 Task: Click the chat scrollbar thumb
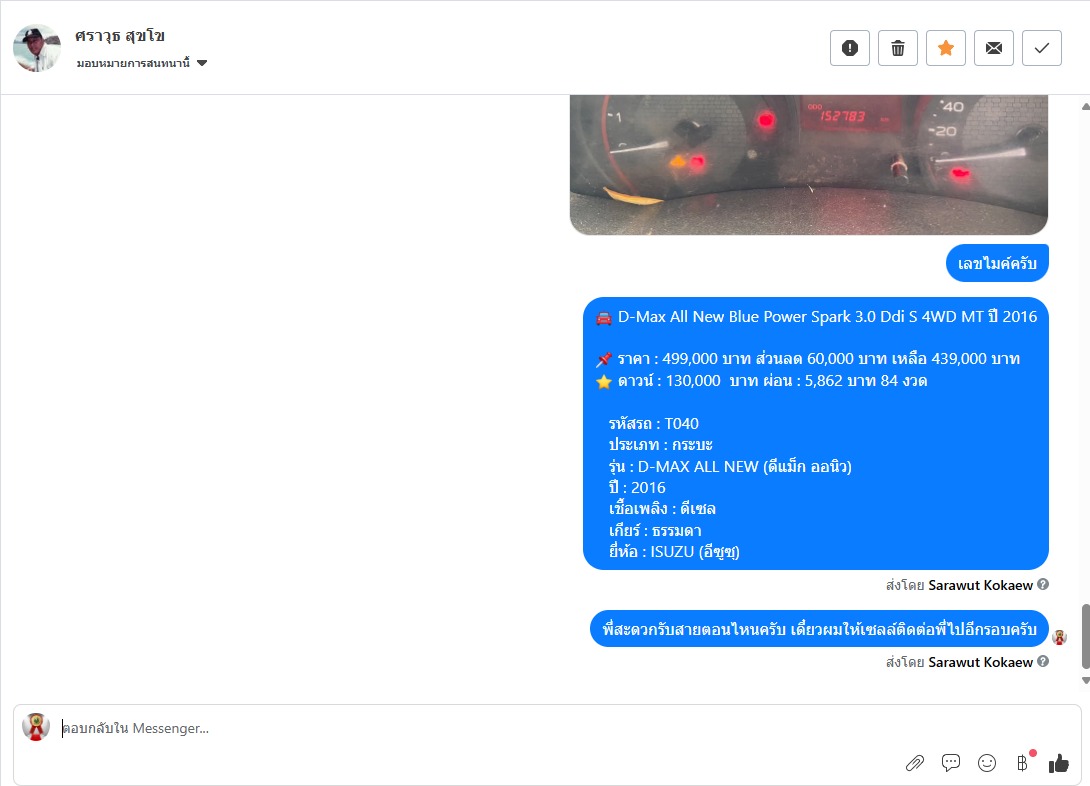tap(1085, 635)
